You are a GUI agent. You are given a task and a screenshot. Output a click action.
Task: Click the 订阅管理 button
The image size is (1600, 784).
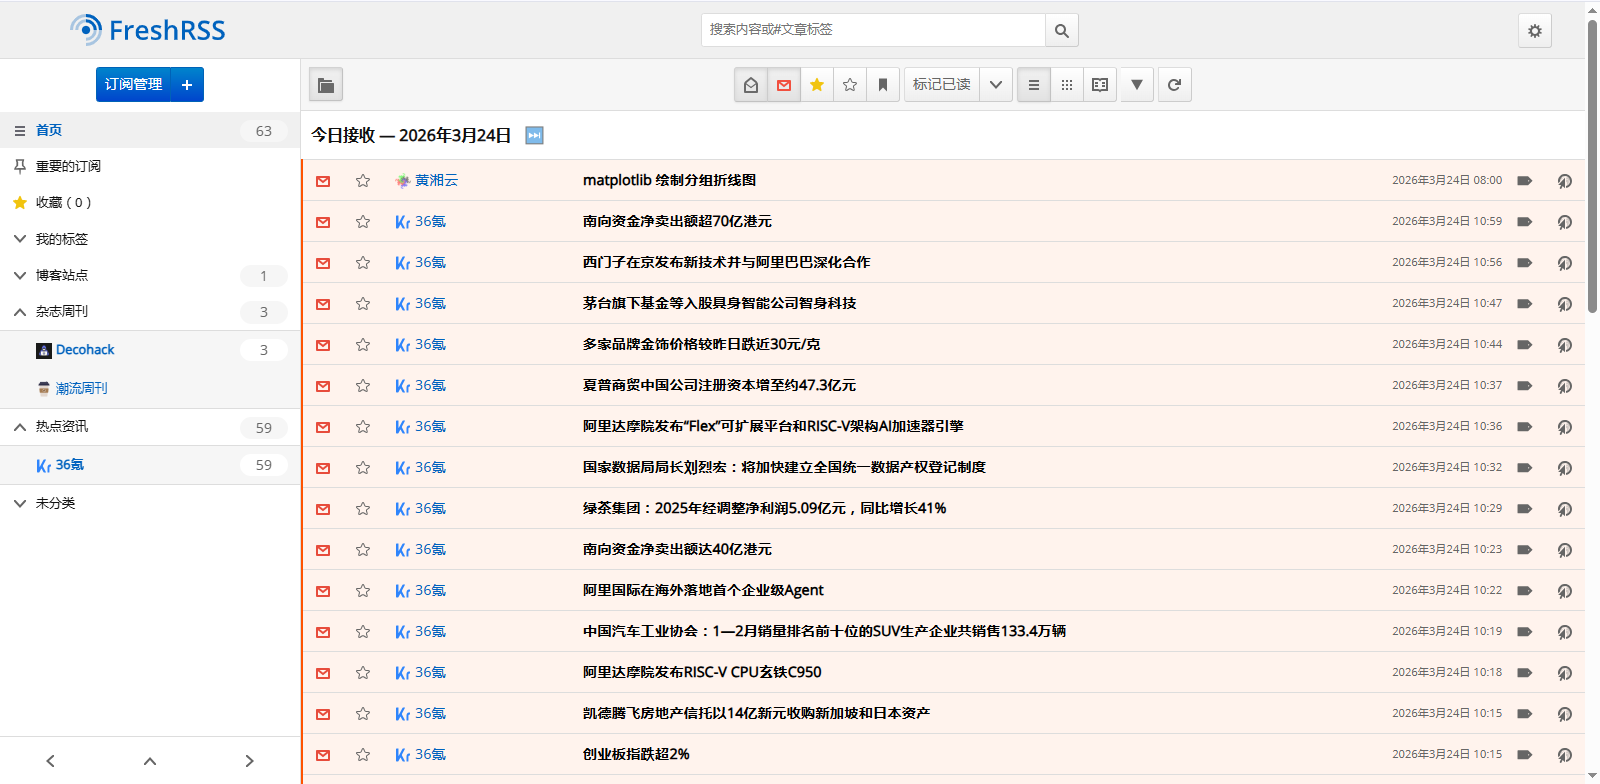(x=134, y=85)
